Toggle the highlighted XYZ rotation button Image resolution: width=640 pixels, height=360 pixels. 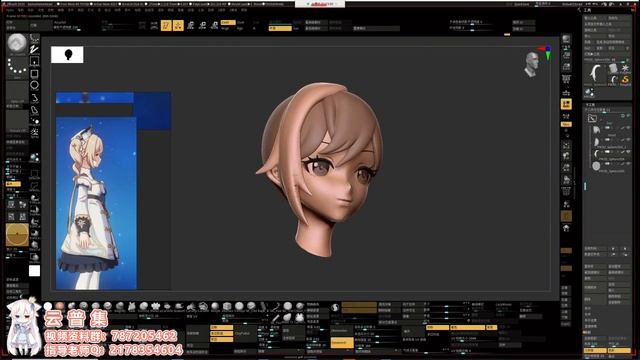coord(566,124)
